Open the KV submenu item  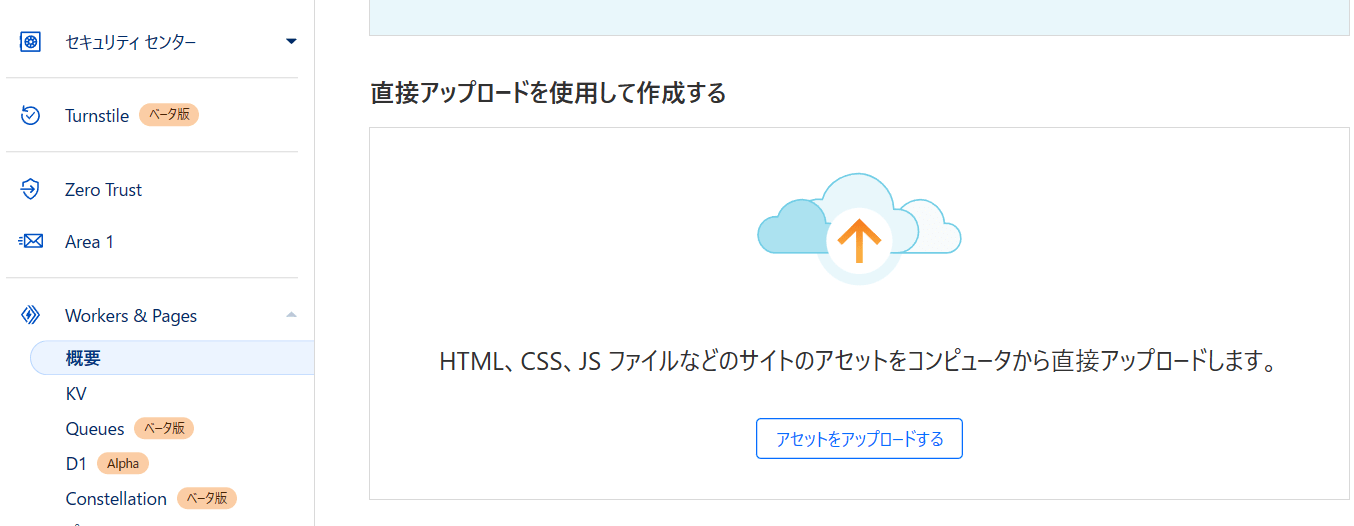[x=76, y=394]
